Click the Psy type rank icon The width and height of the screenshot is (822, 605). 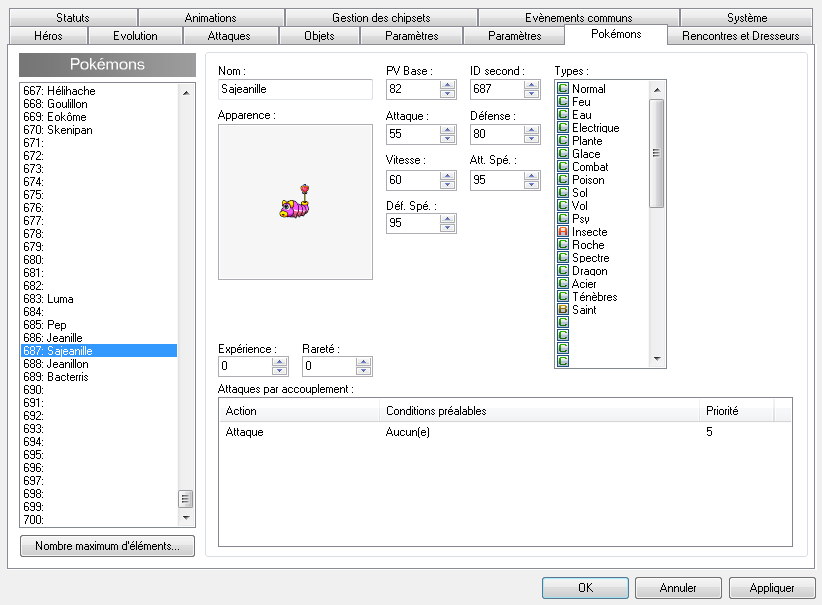[563, 218]
